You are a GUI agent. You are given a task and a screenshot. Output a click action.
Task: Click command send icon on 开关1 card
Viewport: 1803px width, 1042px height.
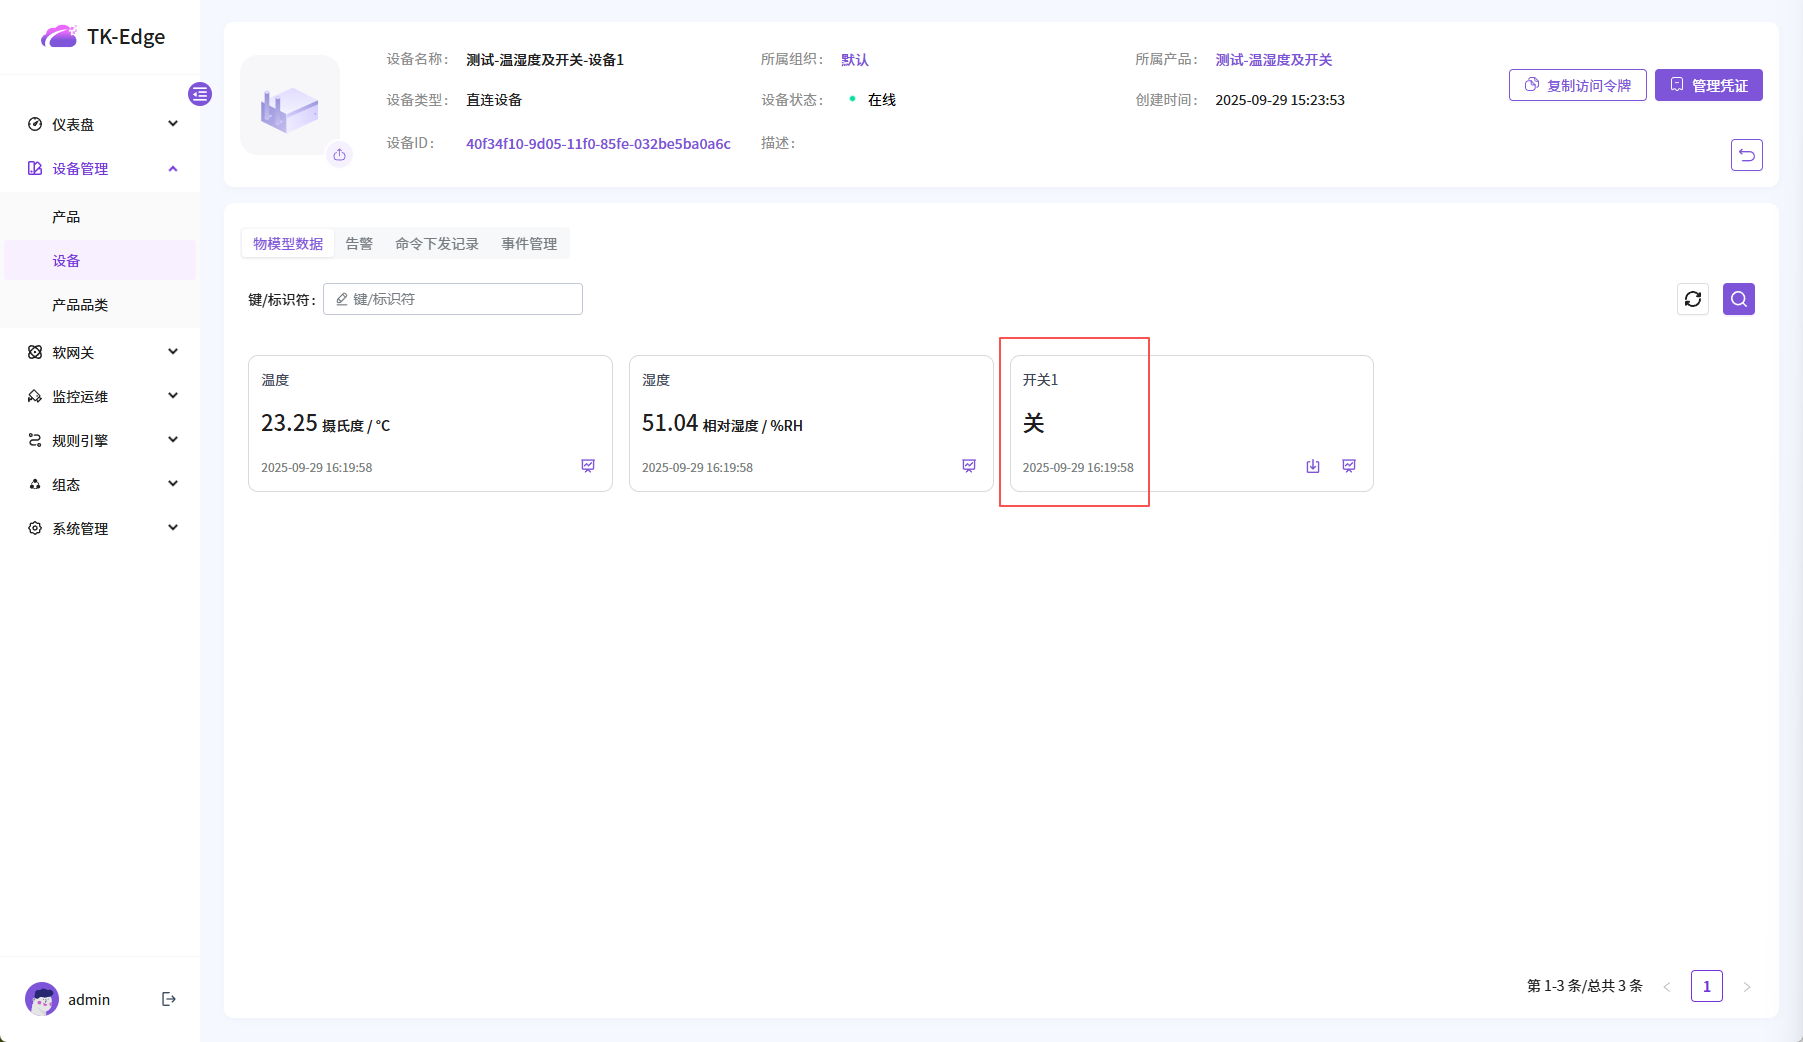coord(1313,466)
